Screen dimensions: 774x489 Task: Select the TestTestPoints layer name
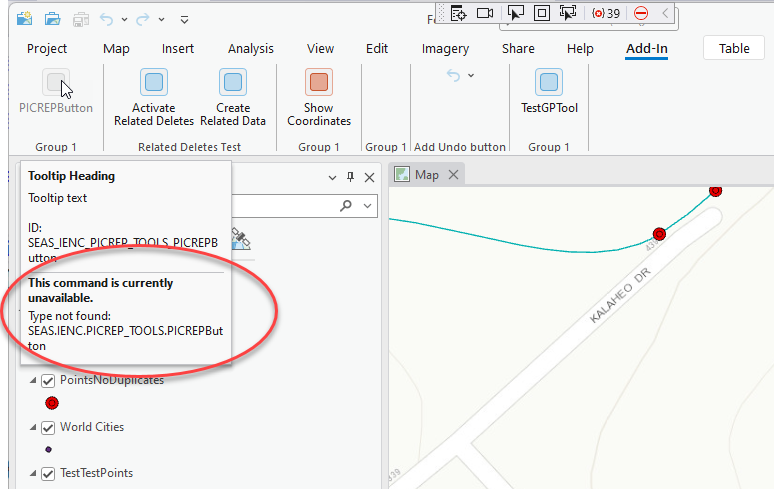pyautogui.click(x=96, y=473)
